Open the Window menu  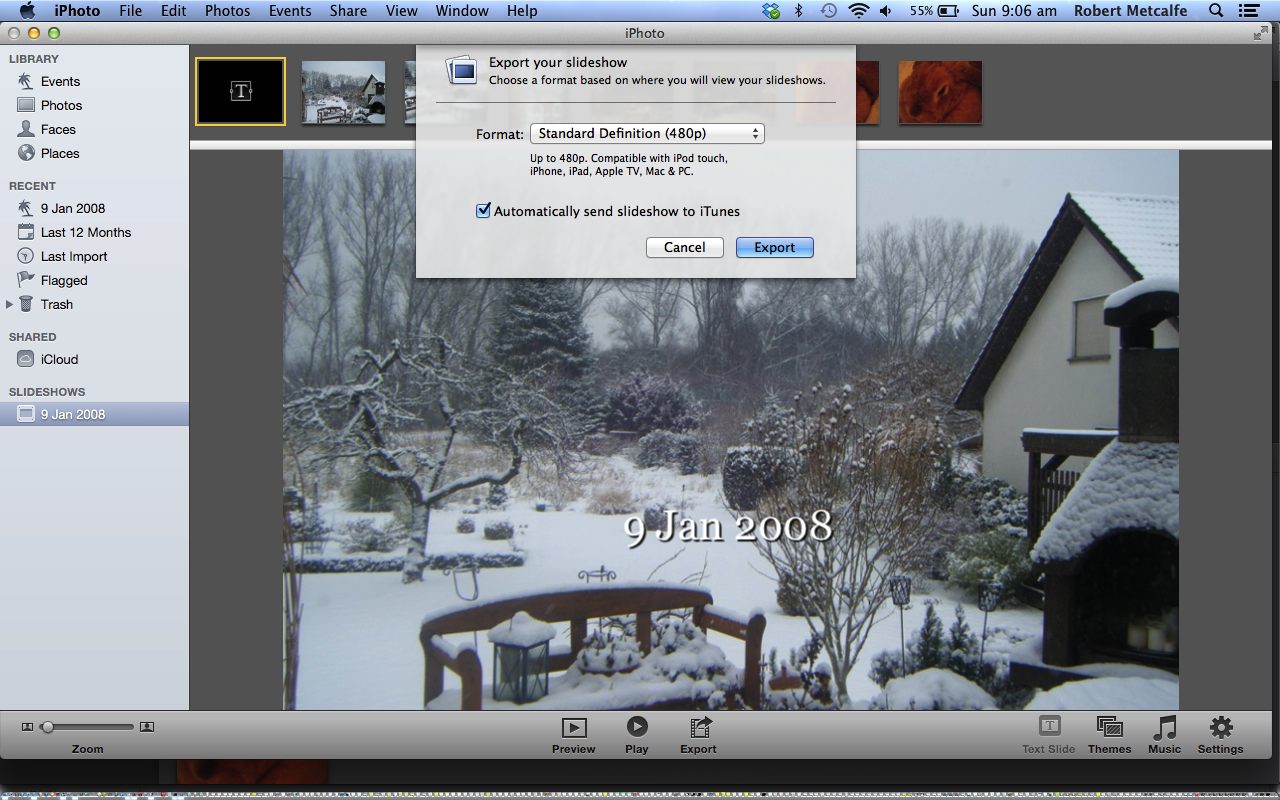coord(462,11)
